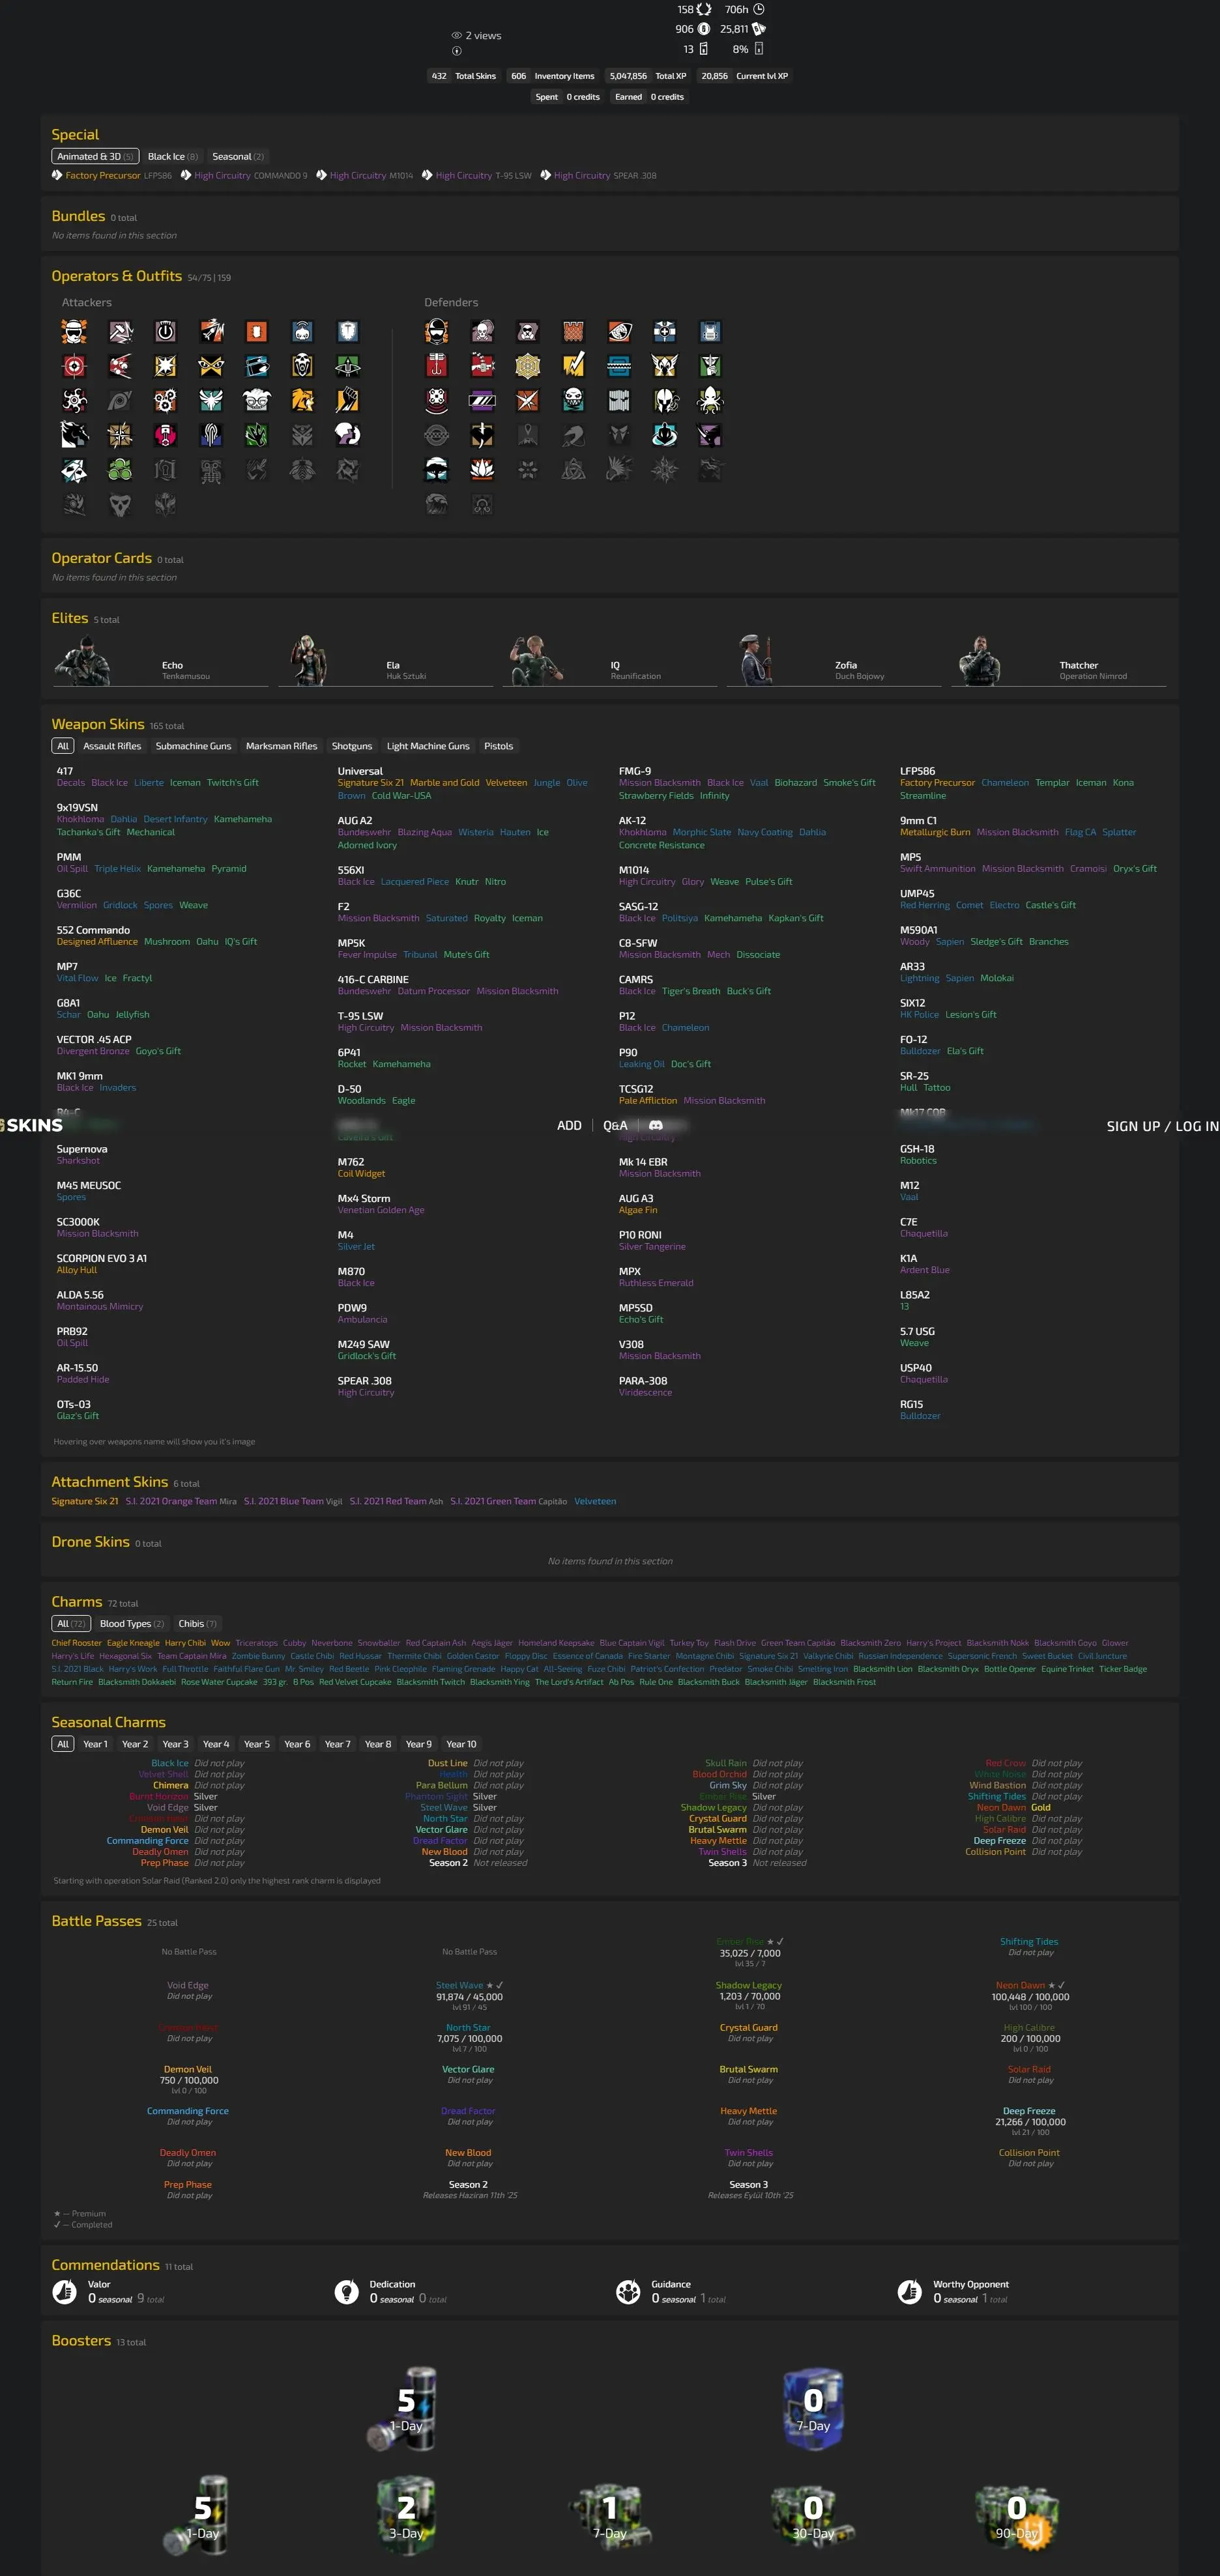Image resolution: width=1220 pixels, height=2576 pixels.
Task: Switch to the Black Ice filter in Special
Action: (x=172, y=157)
